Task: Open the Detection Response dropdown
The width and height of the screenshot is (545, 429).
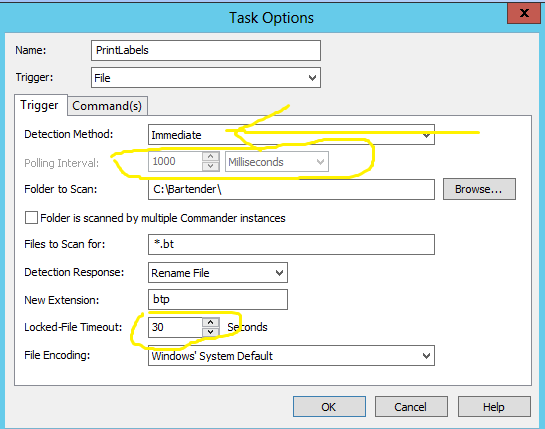Action: pyautogui.click(x=218, y=273)
